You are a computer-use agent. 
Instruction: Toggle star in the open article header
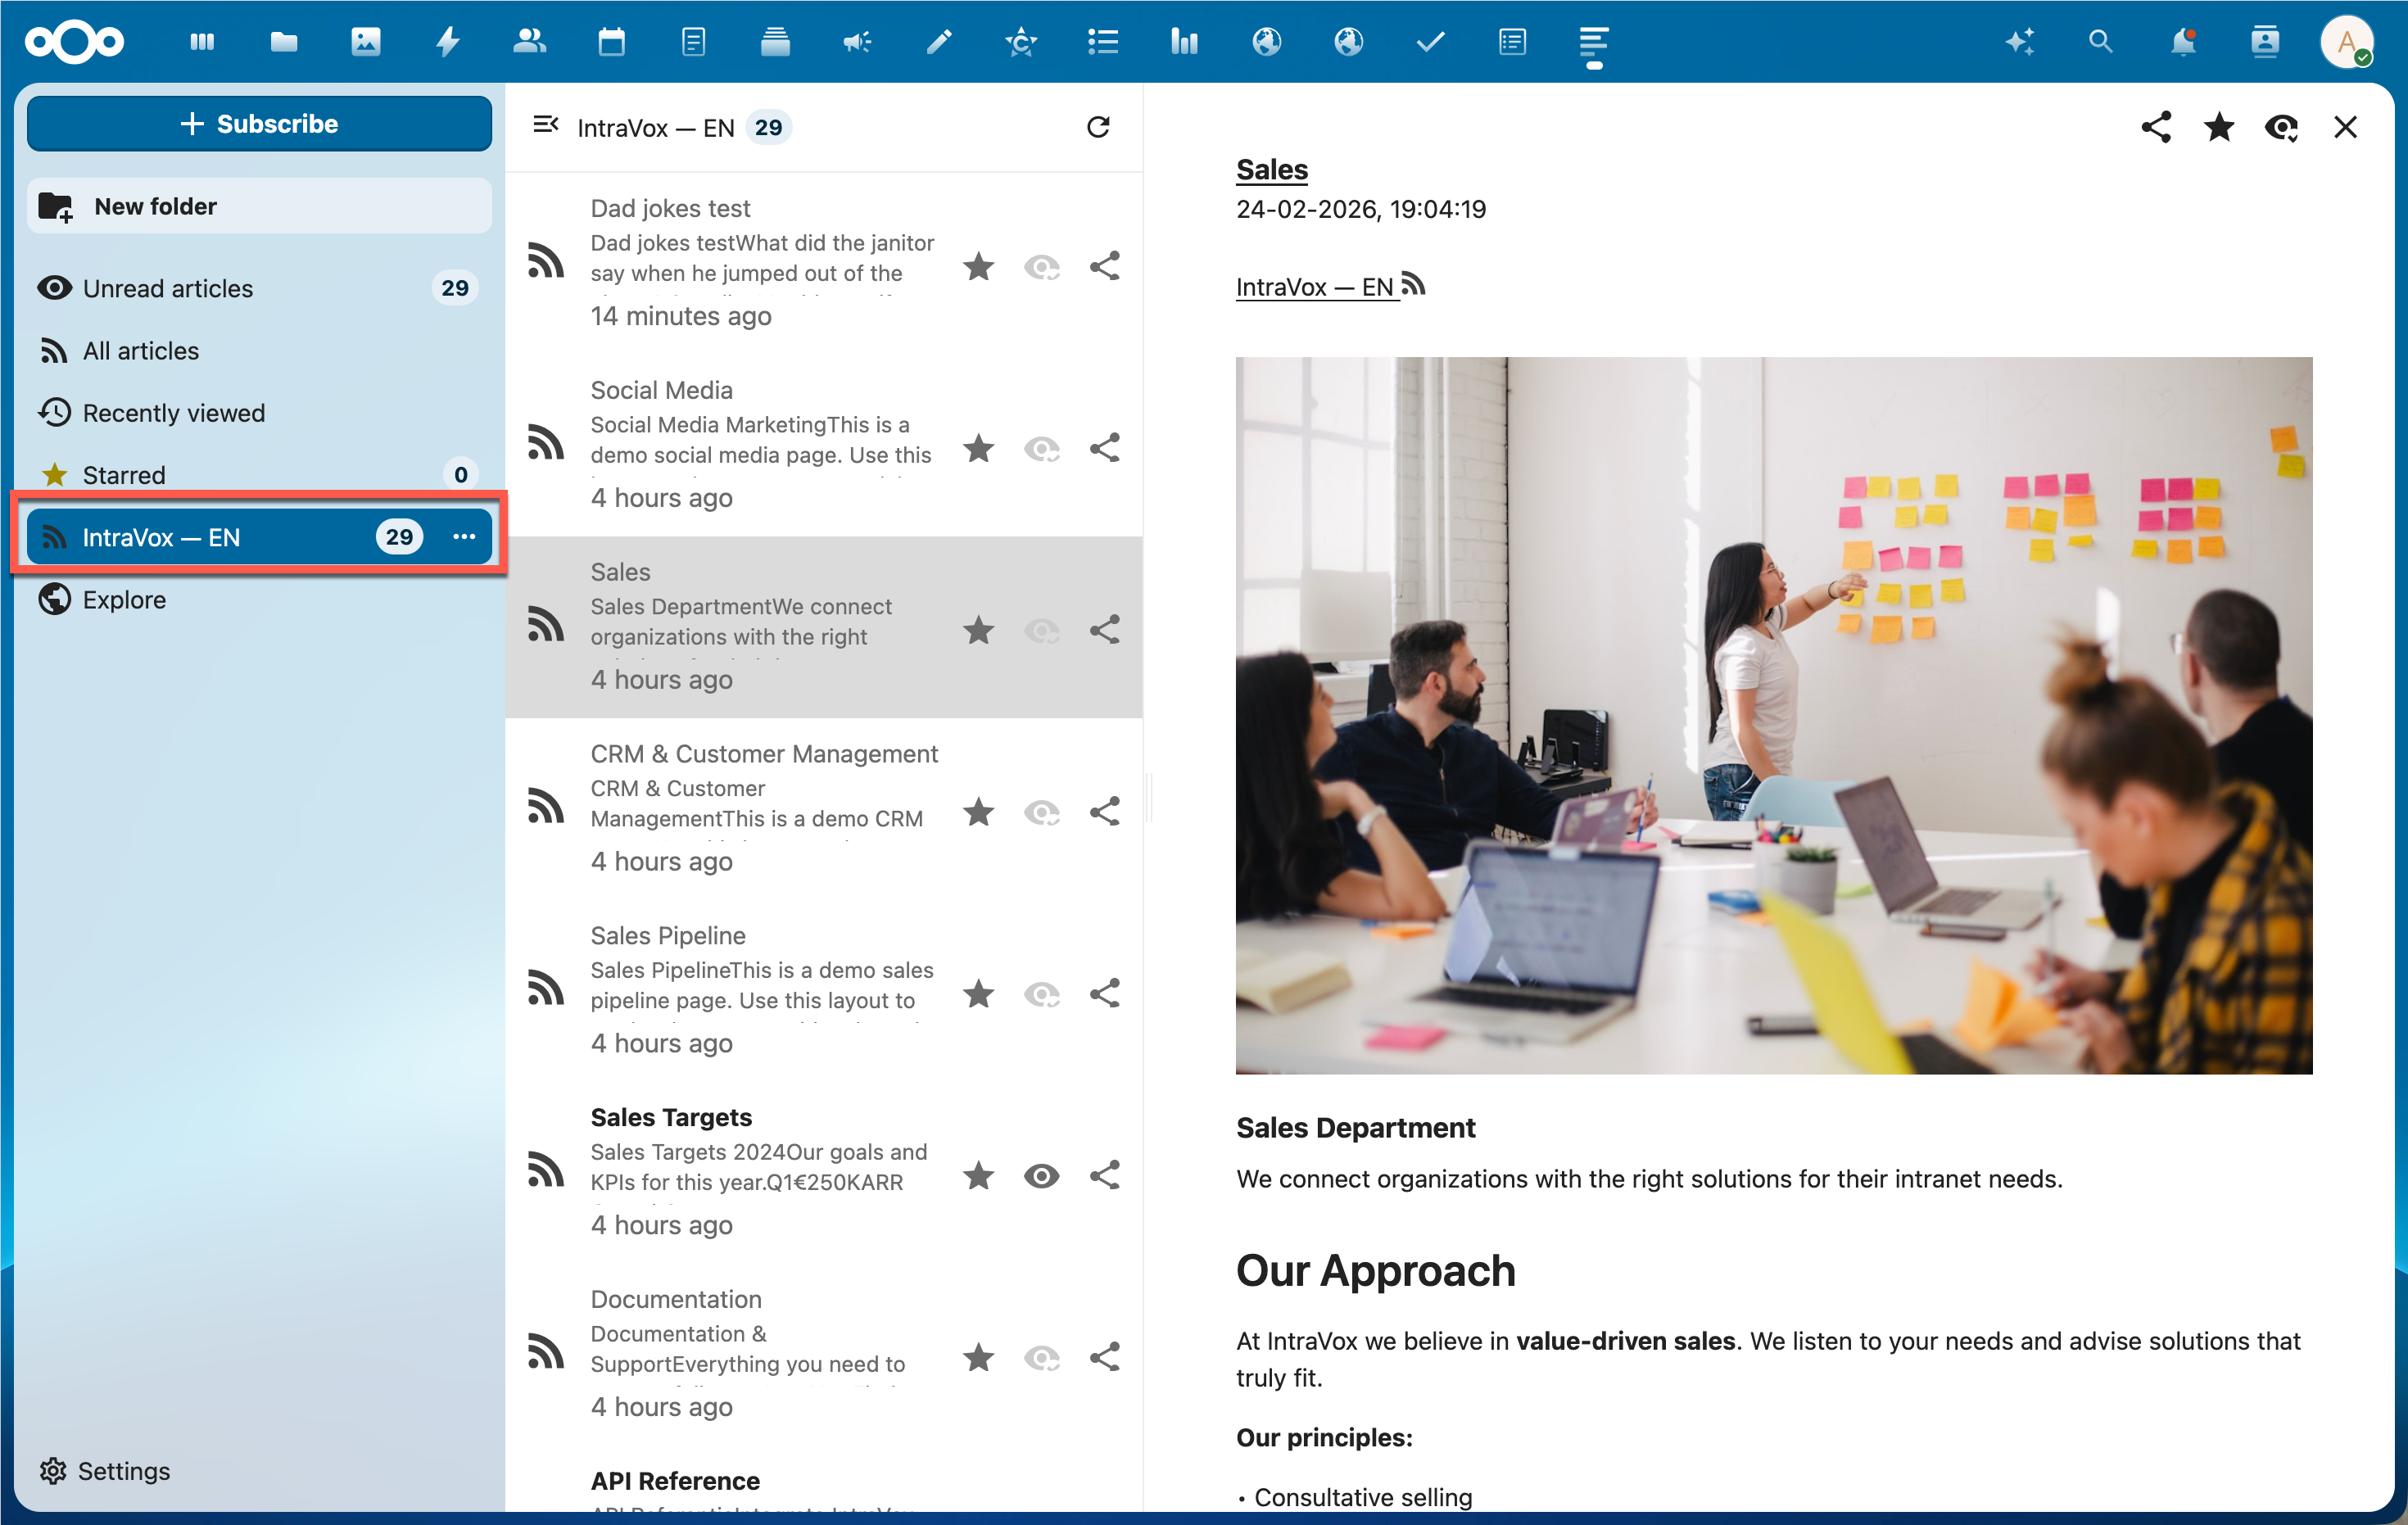click(x=2219, y=127)
